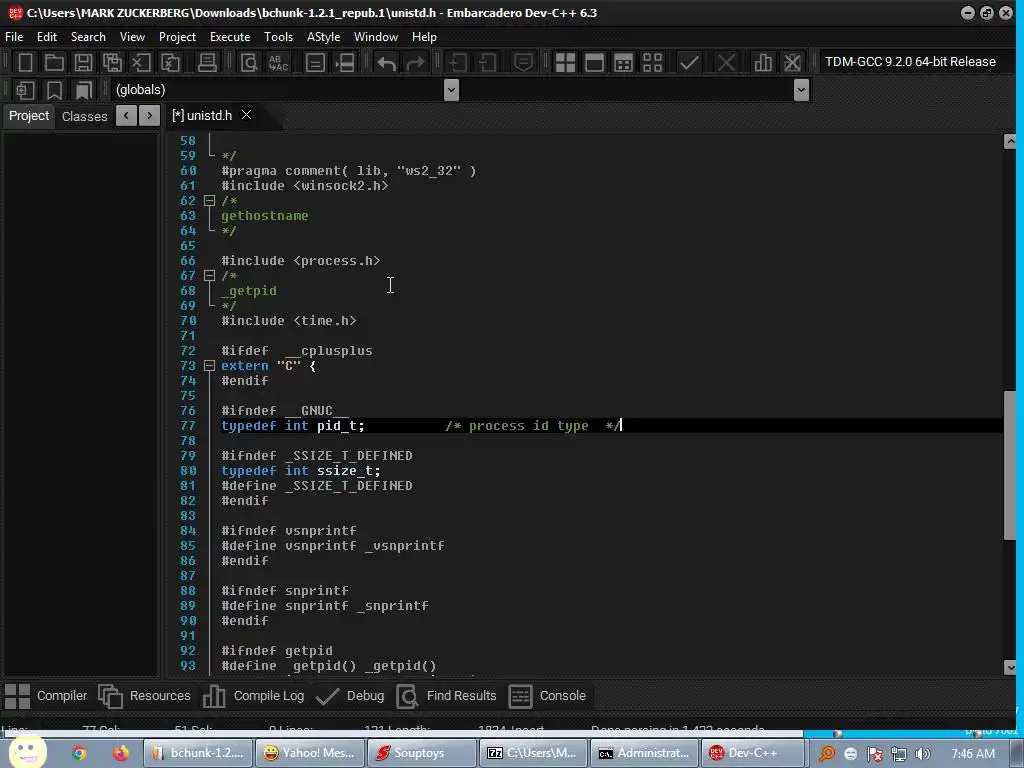Stop execution using X toolbar icon
The image size is (1024, 768).
[x=726, y=63]
